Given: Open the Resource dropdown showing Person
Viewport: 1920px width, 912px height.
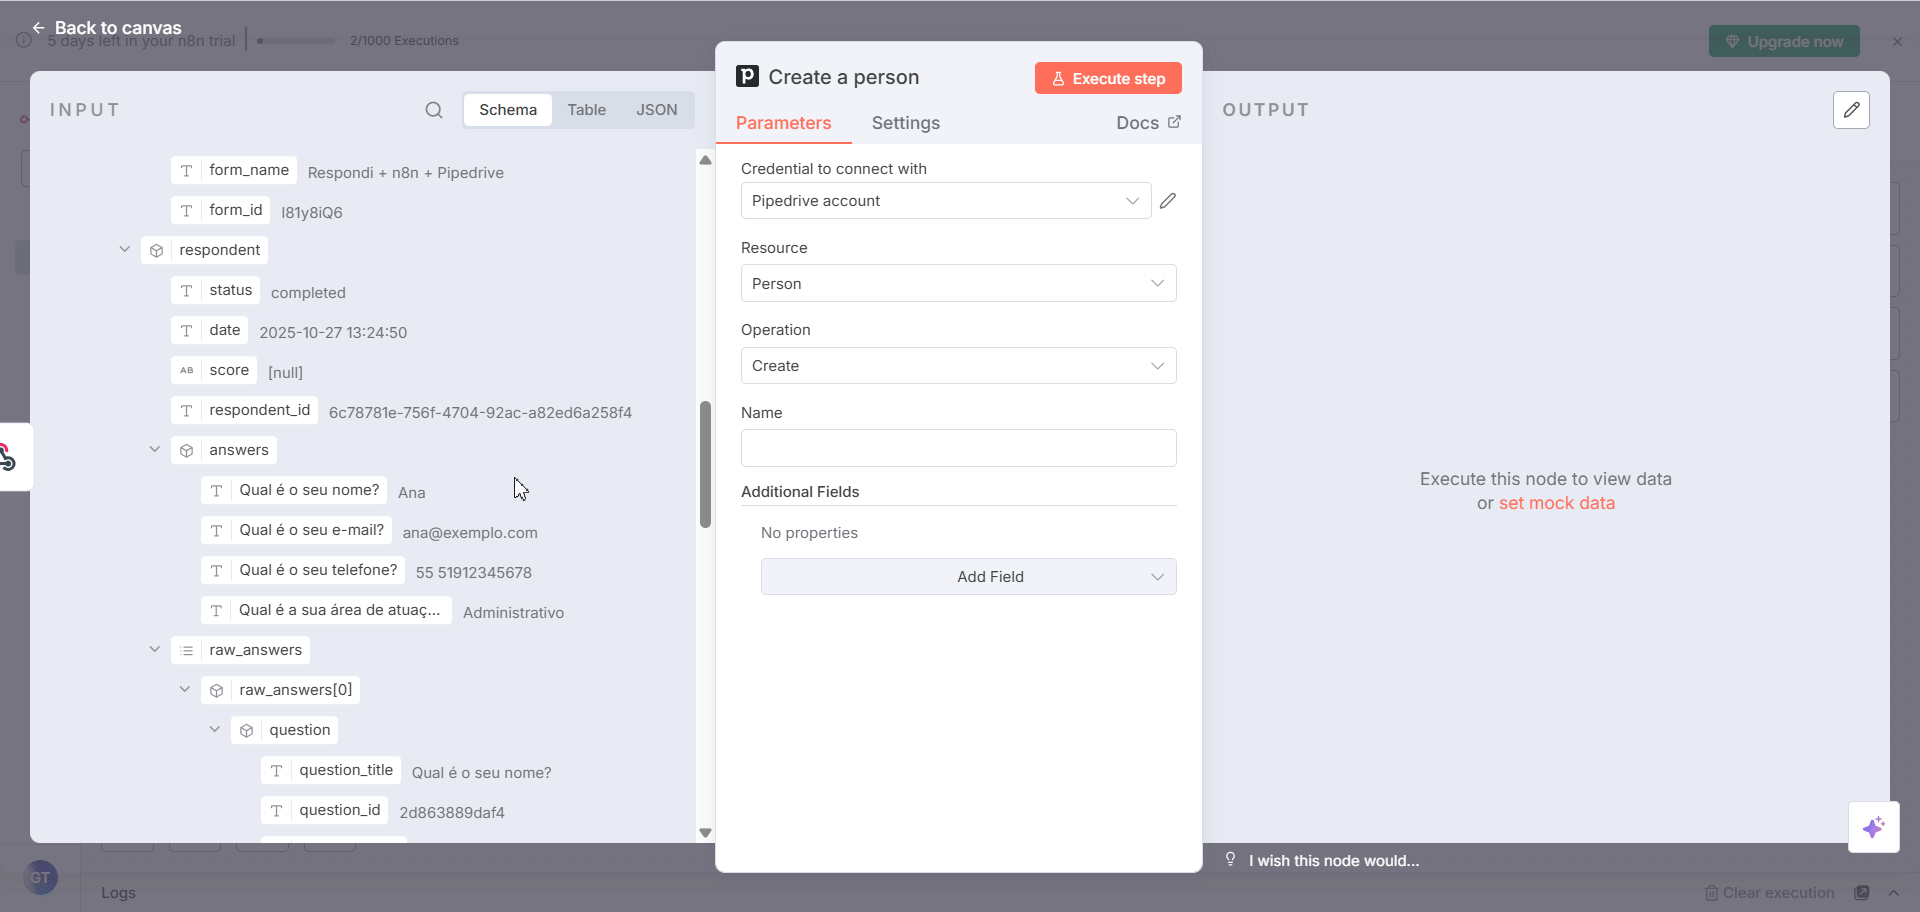Looking at the screenshot, I should pyautogui.click(x=958, y=283).
